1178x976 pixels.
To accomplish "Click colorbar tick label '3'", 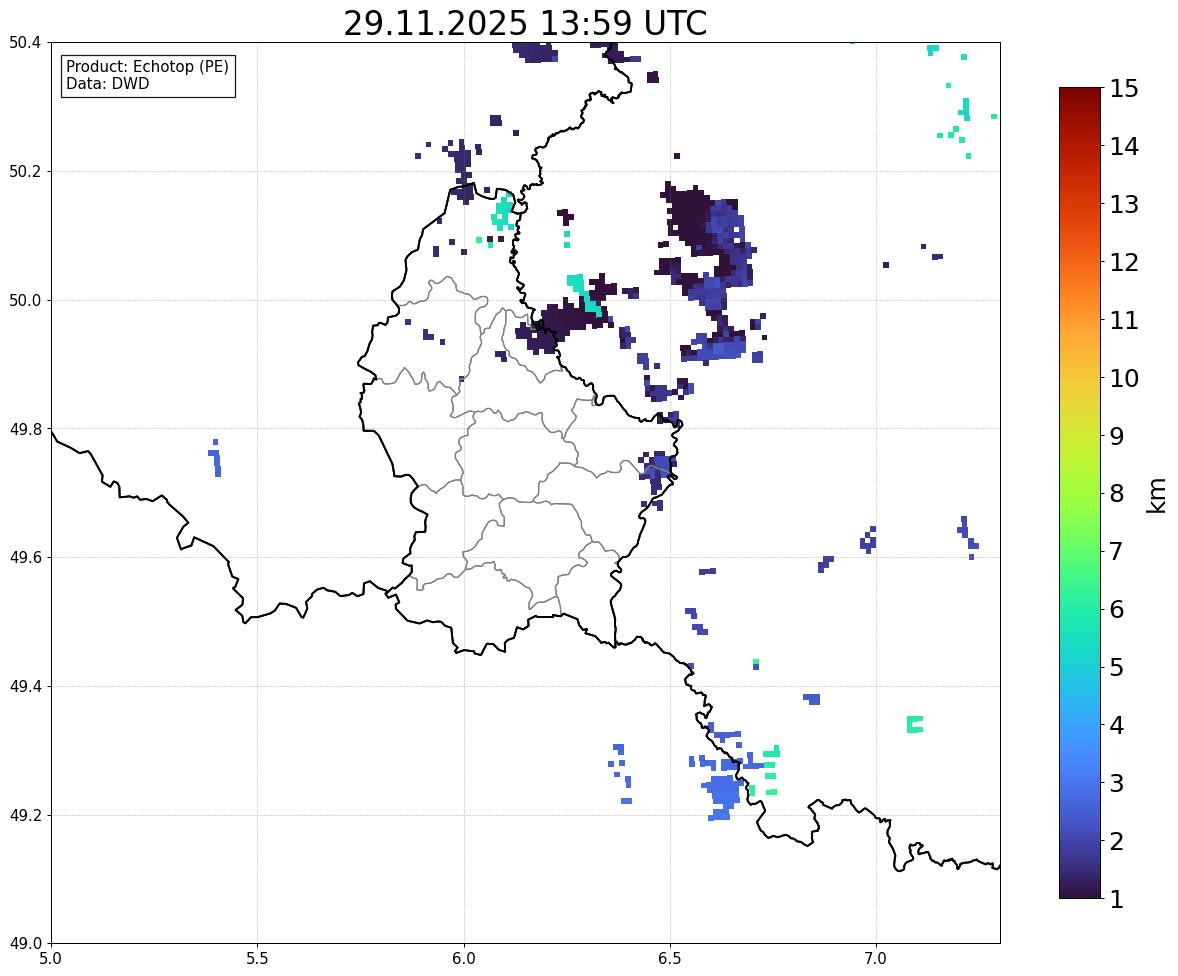I will coord(1117,783).
